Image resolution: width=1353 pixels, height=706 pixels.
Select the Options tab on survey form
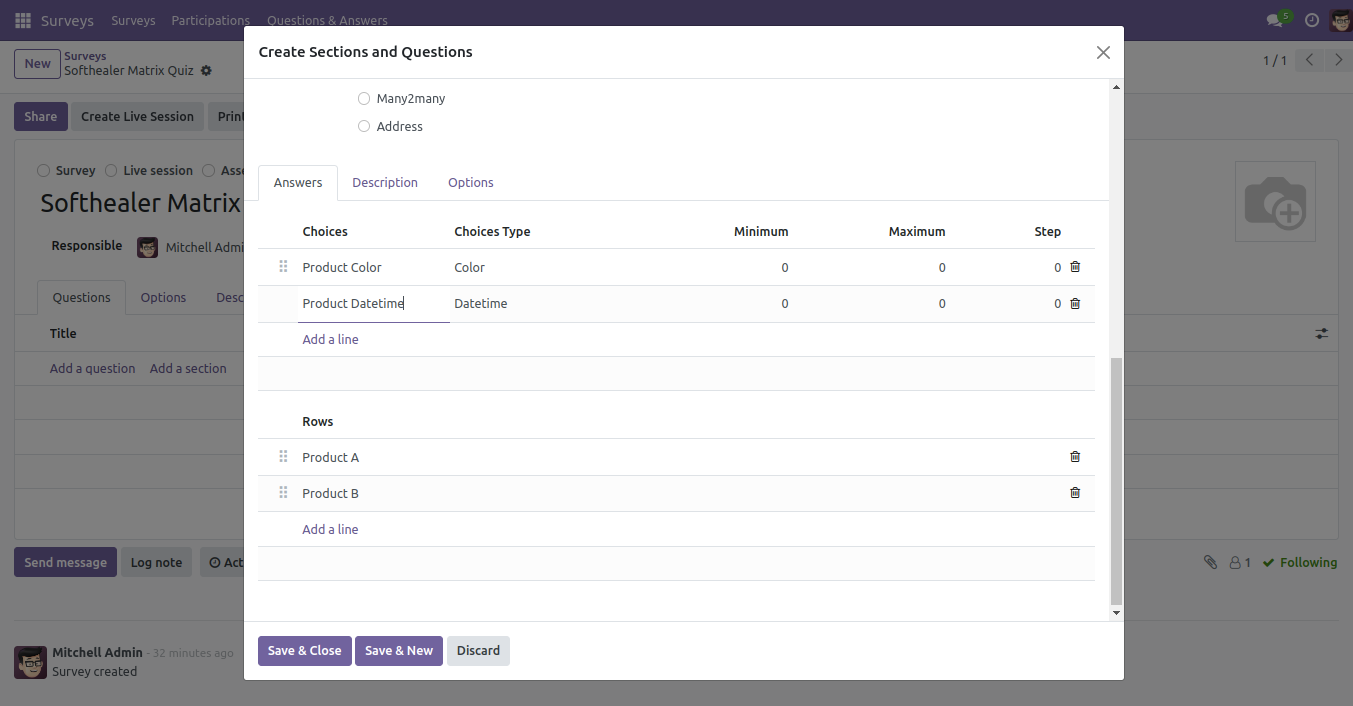pos(163,298)
